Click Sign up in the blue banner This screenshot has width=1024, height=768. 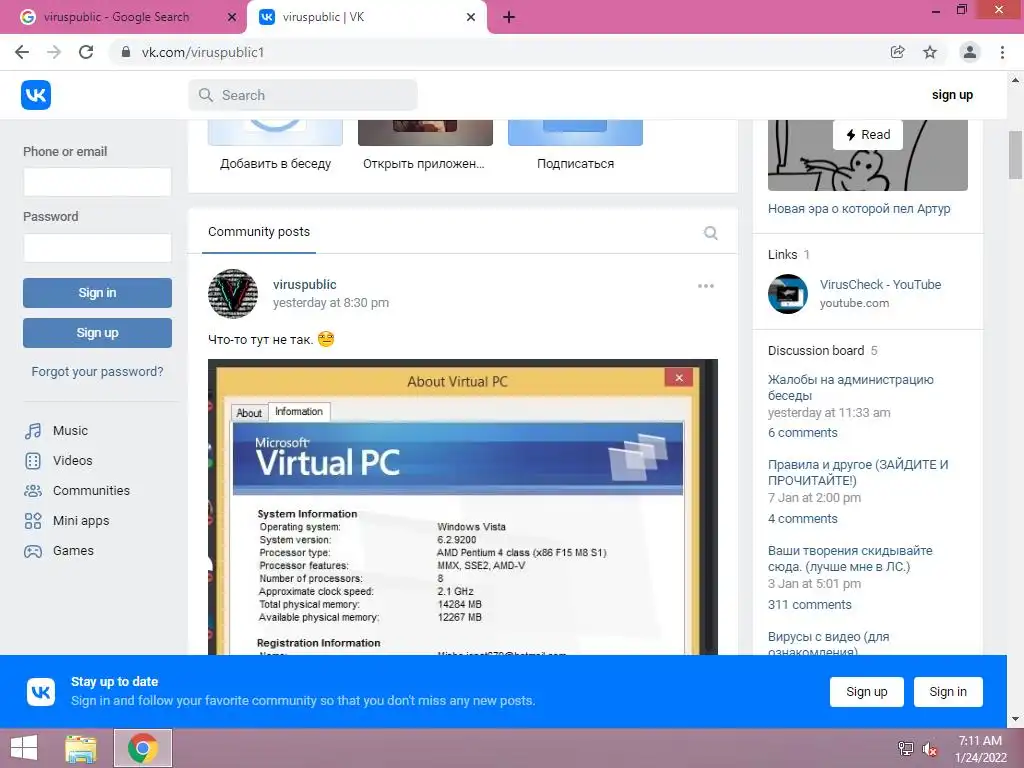[x=867, y=692]
